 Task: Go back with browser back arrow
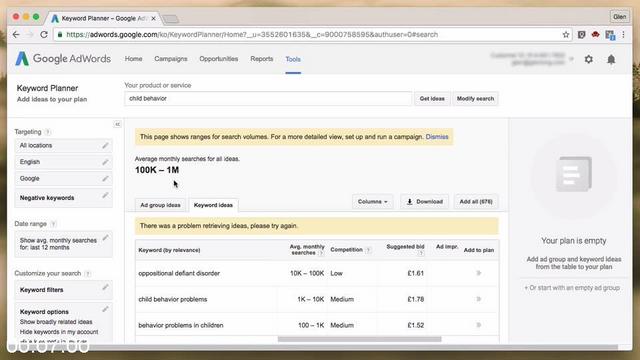tap(16, 35)
